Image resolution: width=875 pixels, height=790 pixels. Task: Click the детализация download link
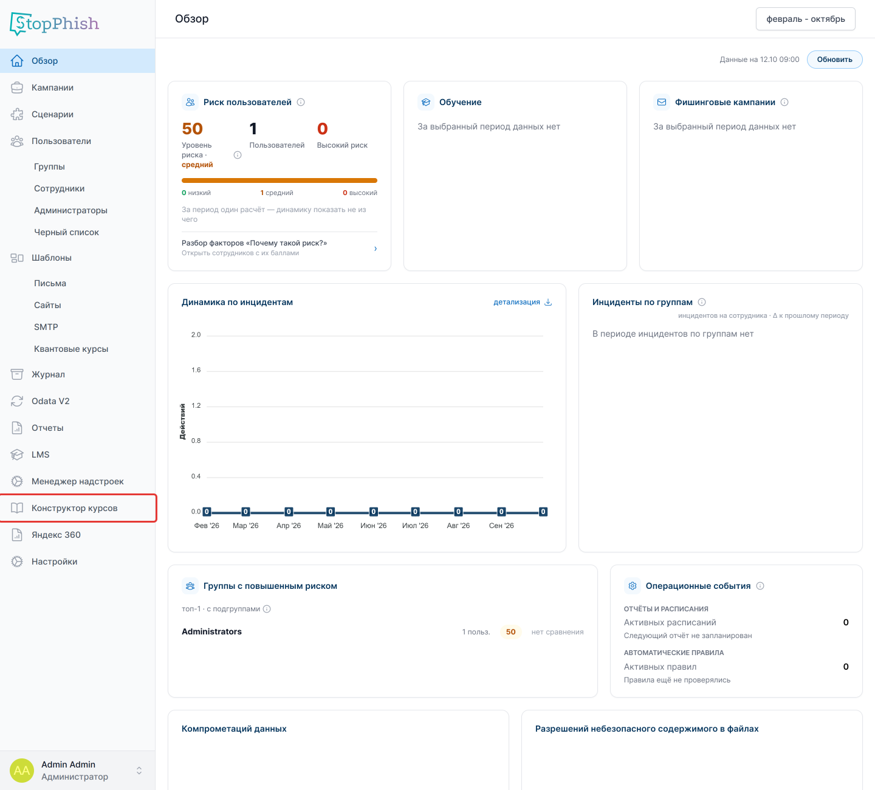click(522, 302)
